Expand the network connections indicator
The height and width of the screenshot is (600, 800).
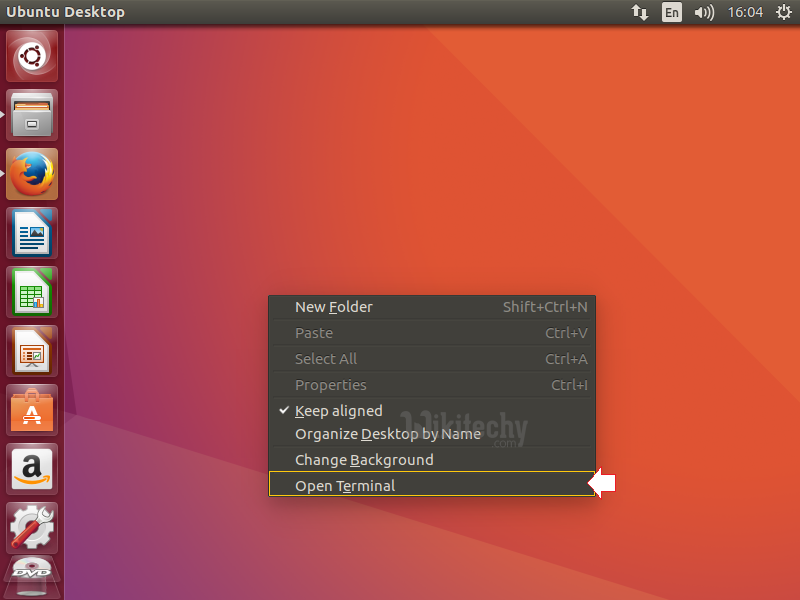pyautogui.click(x=639, y=13)
